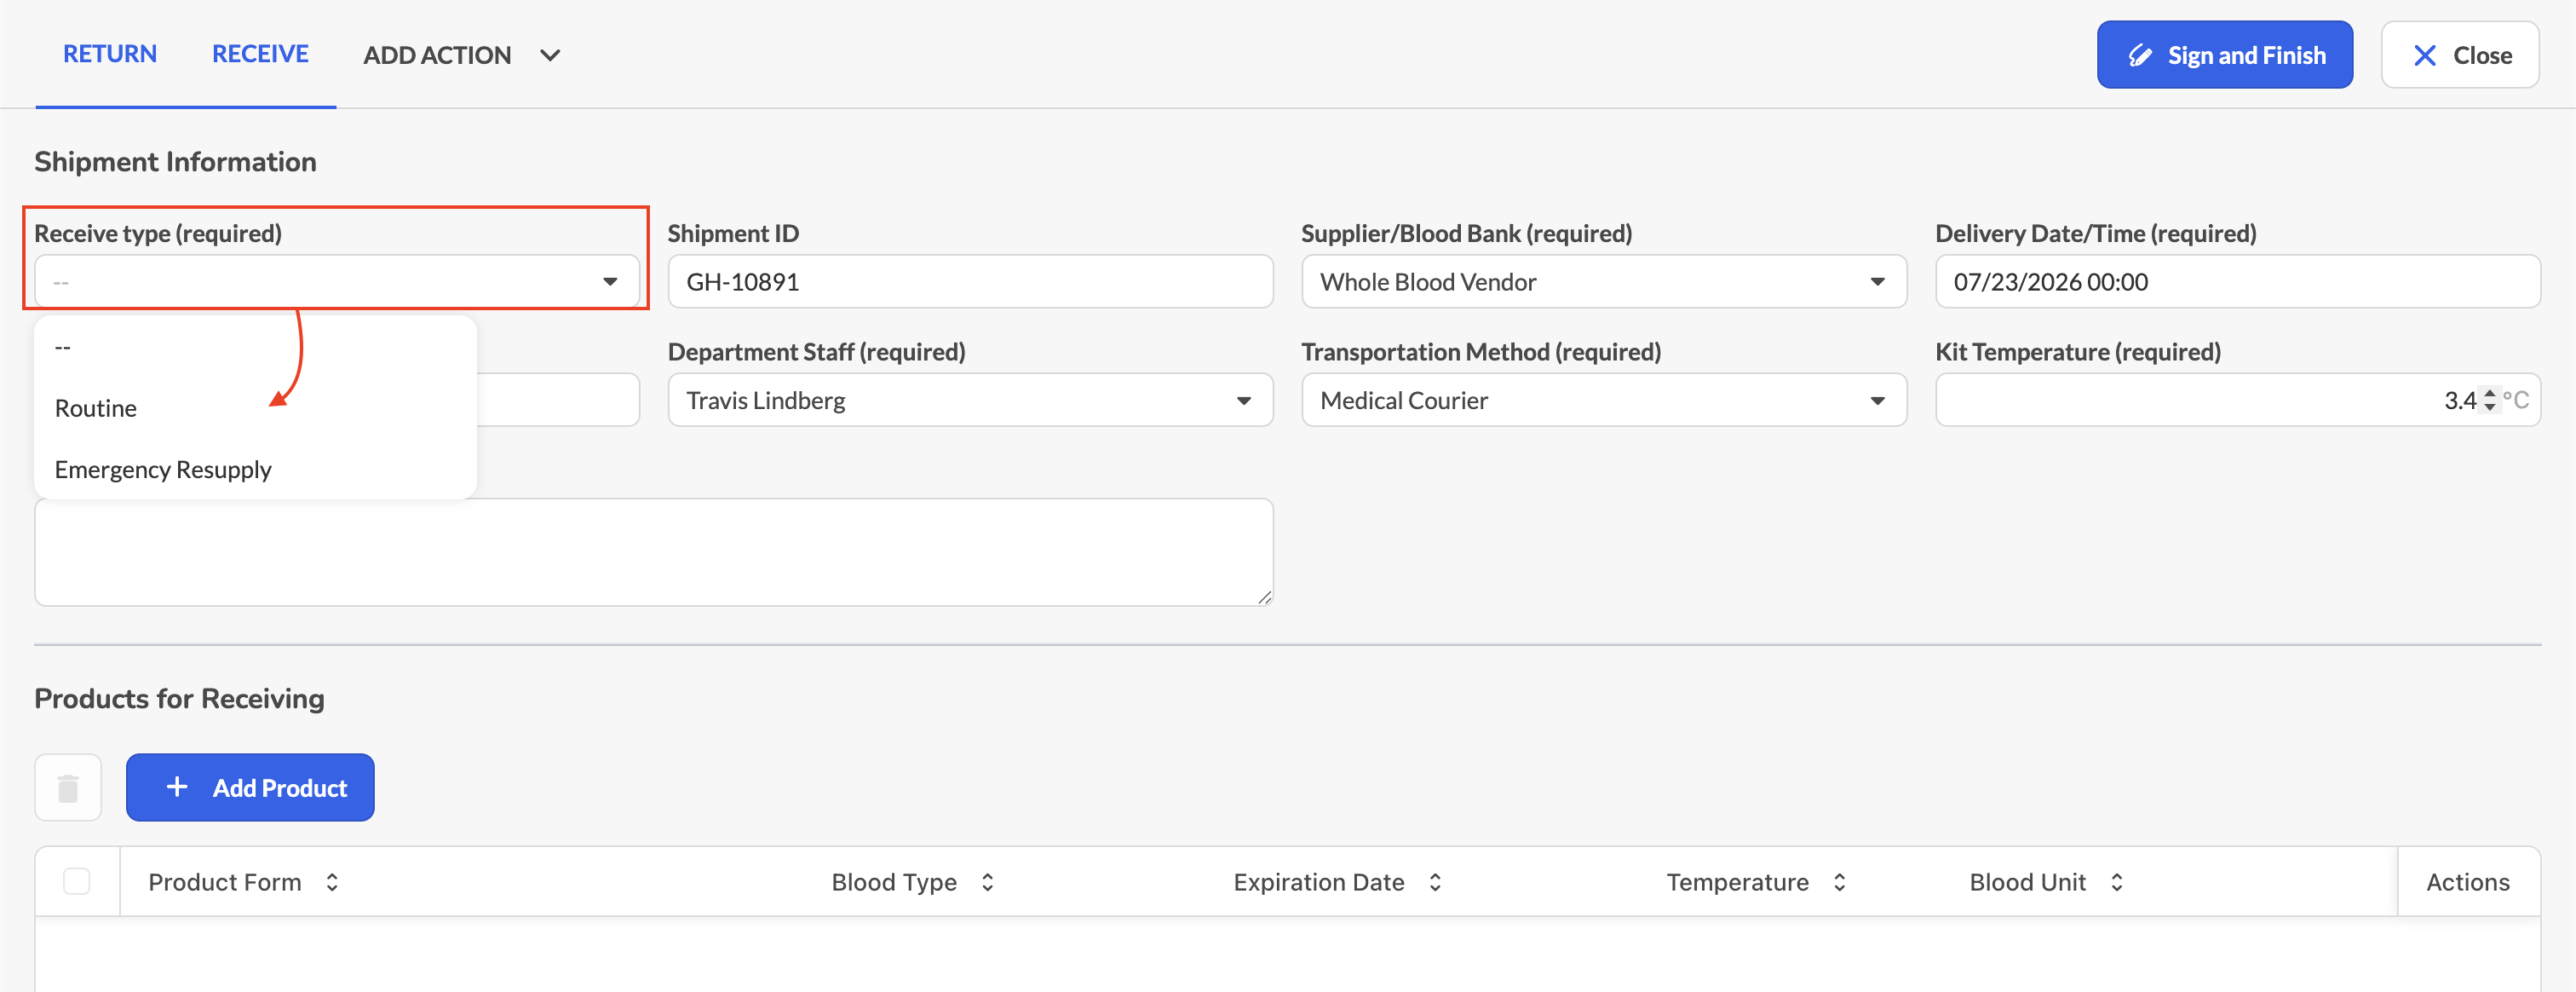Click the Shipment ID input field

[970, 282]
